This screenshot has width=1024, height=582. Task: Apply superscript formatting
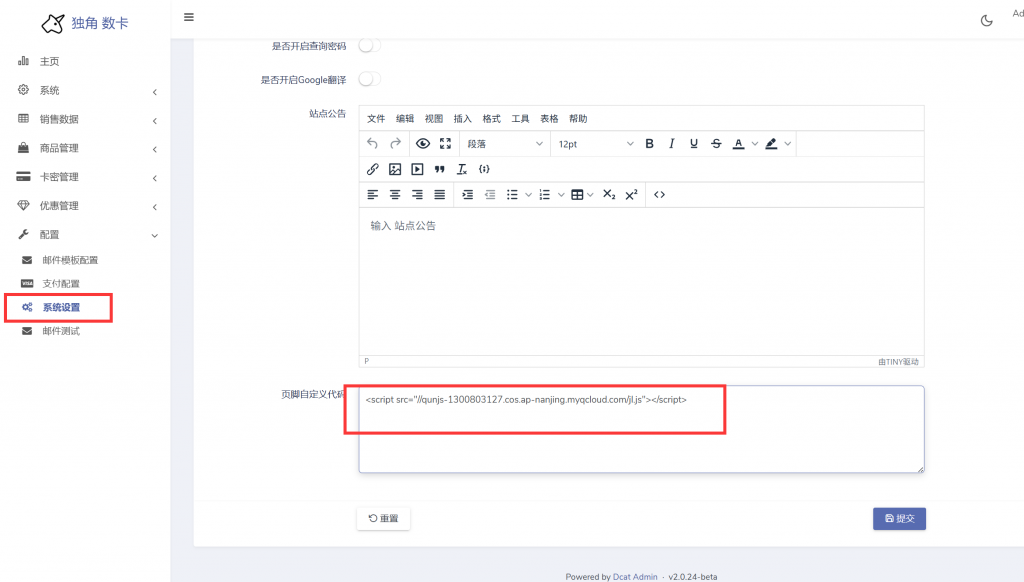click(631, 195)
